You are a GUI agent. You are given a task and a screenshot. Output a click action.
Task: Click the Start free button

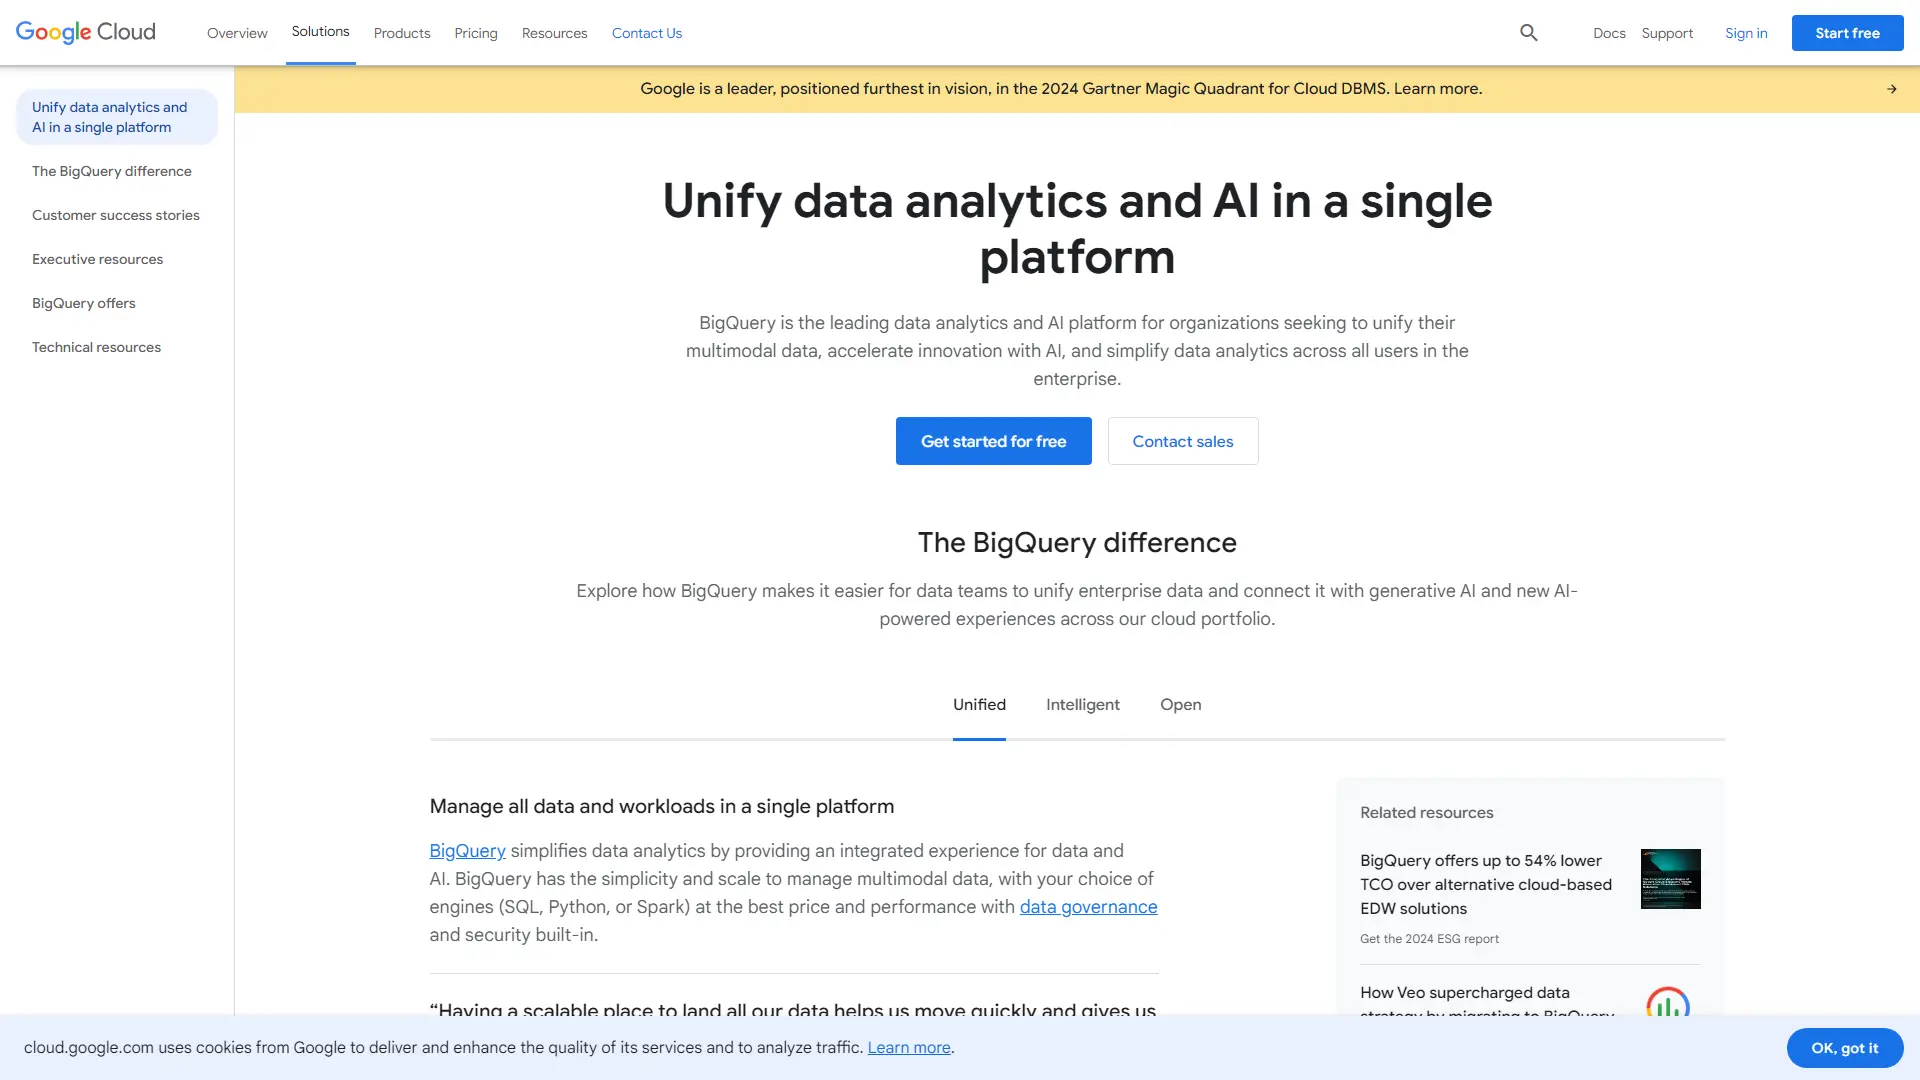[x=1847, y=33]
